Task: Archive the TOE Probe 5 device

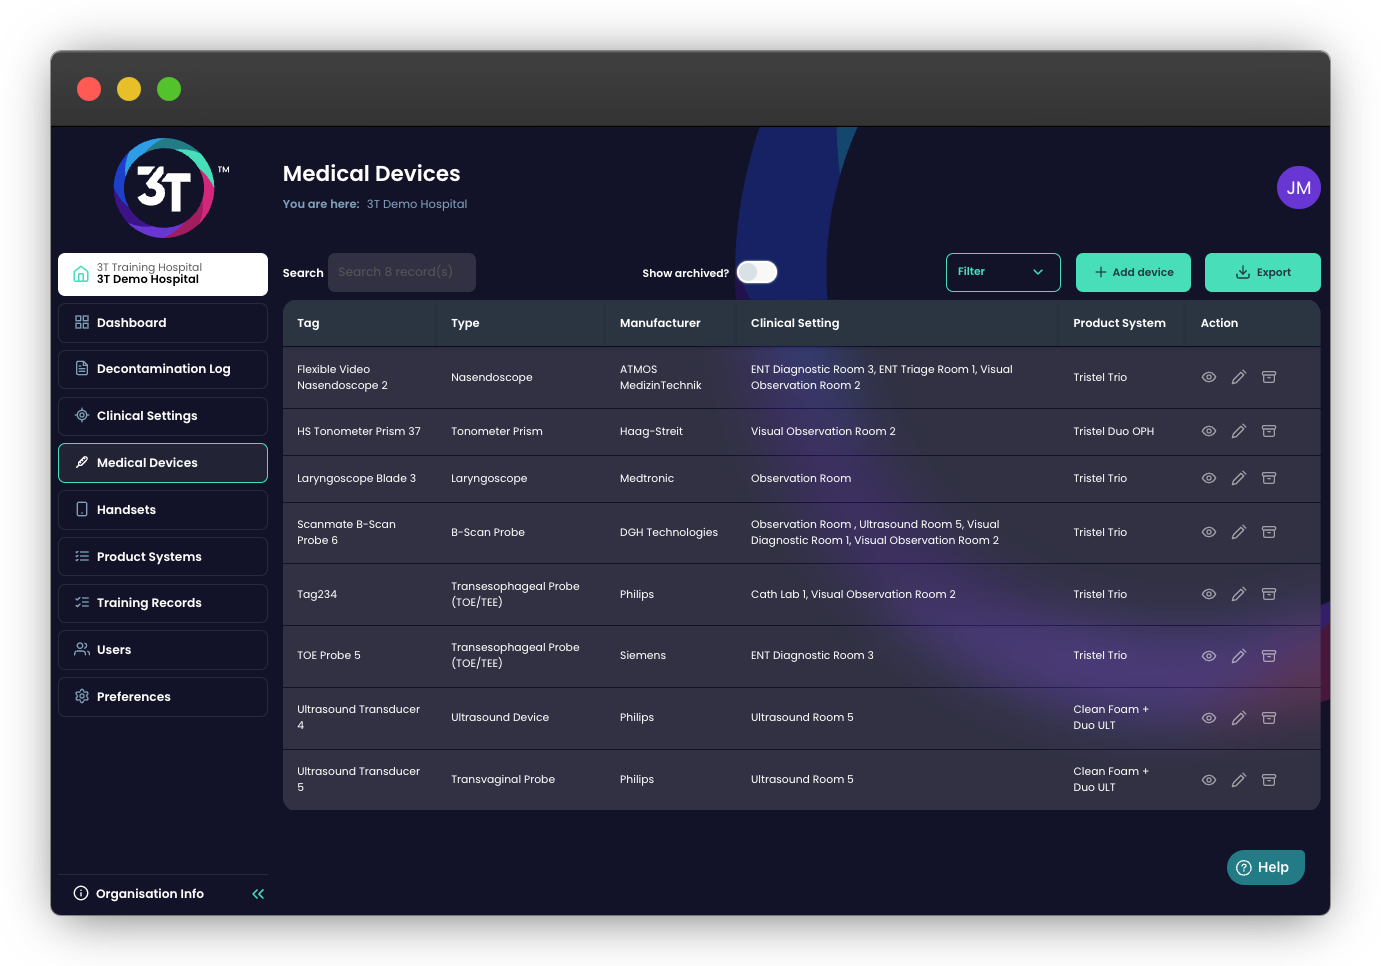Action: tap(1269, 656)
